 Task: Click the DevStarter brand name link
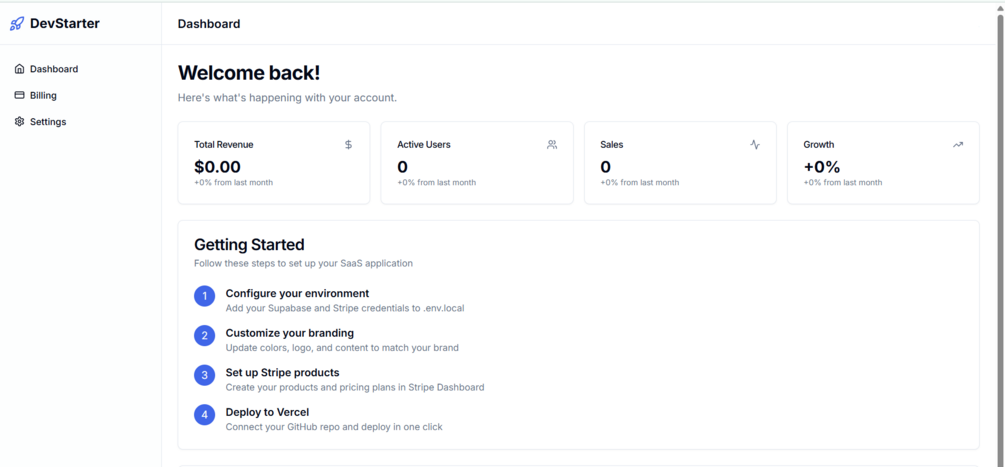pos(65,24)
